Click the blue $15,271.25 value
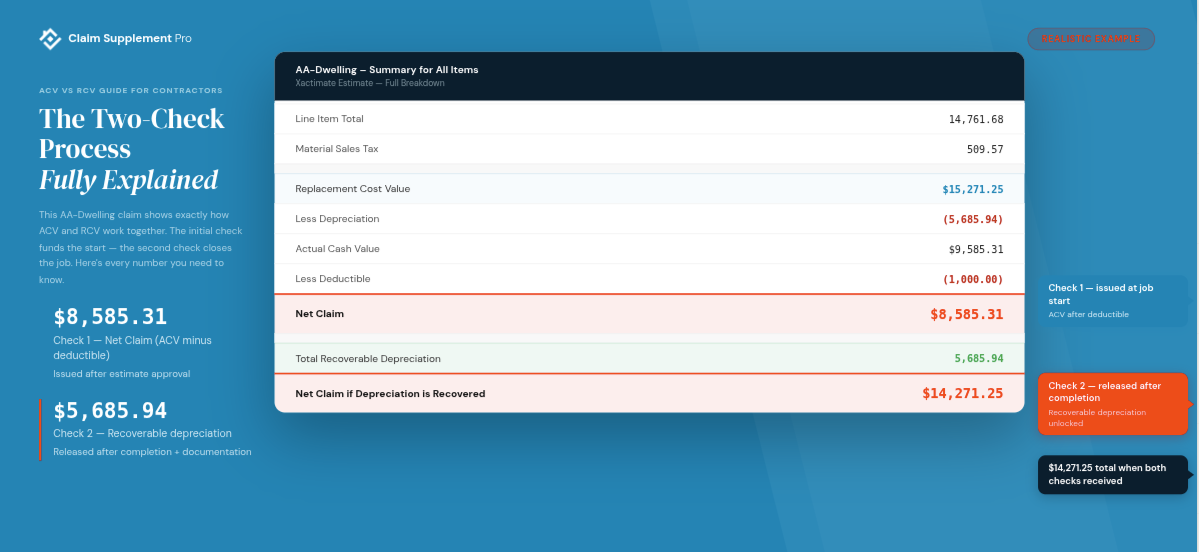 coord(973,189)
